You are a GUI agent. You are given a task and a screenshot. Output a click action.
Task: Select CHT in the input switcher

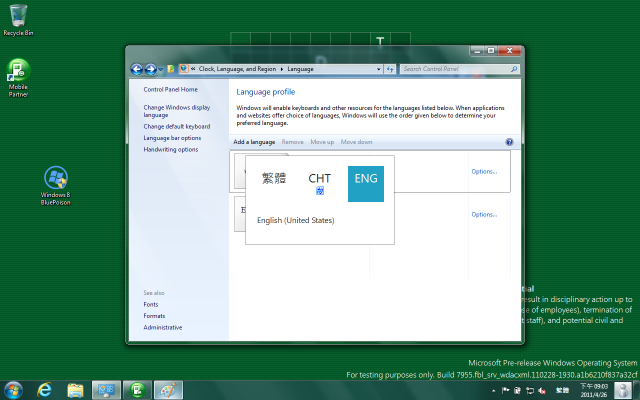coord(320,184)
